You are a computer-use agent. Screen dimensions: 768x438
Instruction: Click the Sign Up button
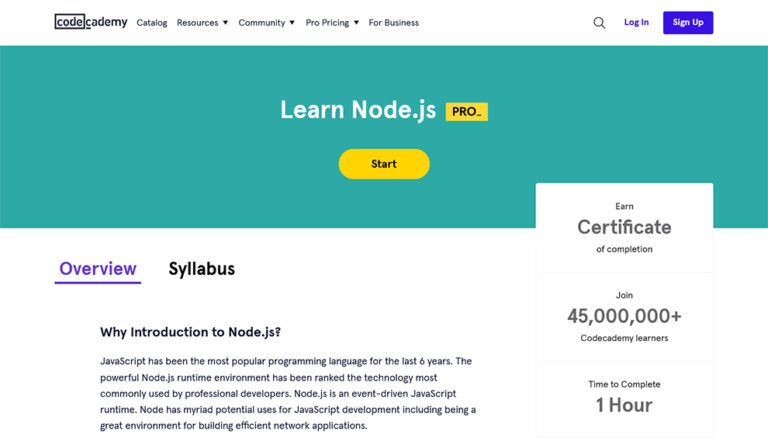click(688, 23)
